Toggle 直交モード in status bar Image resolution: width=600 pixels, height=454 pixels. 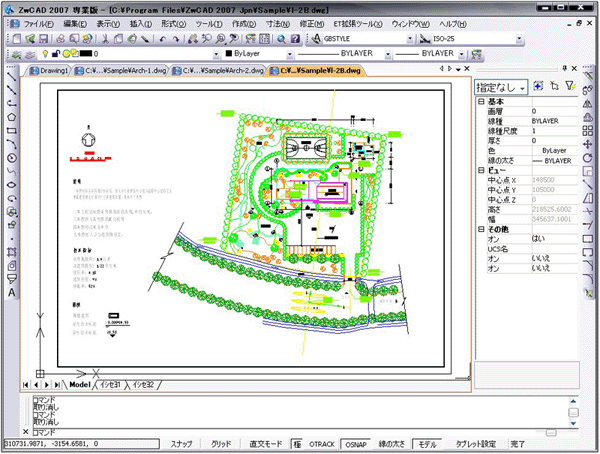click(267, 442)
